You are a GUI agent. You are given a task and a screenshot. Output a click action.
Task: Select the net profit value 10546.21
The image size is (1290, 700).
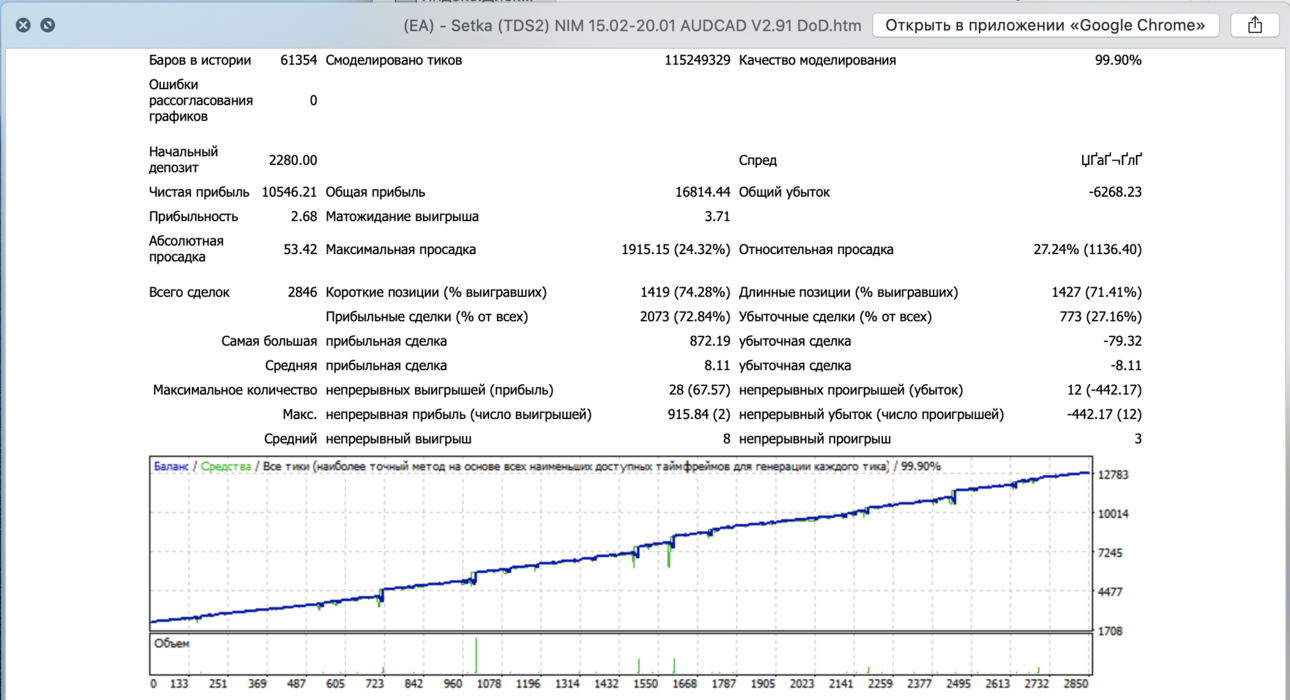289,192
